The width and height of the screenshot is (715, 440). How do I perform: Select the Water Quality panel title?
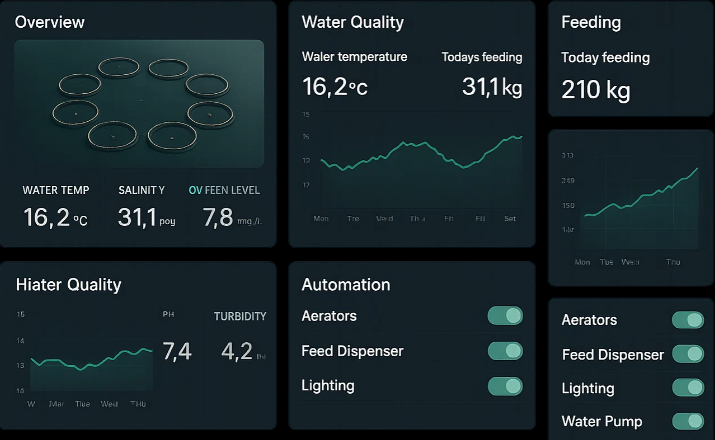tap(353, 22)
